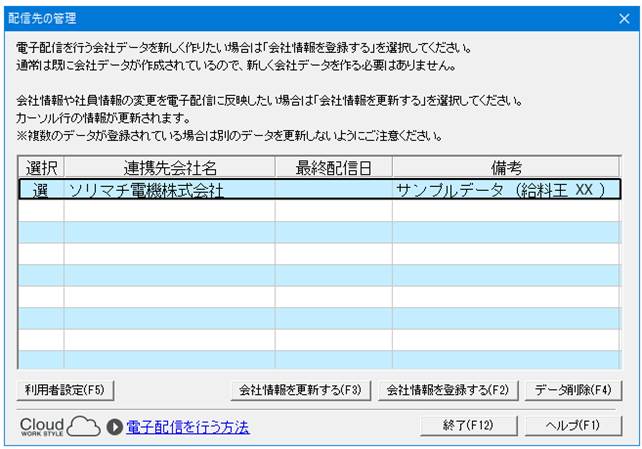This screenshot has width=642, height=449.
Task: Click the データ削除(F4) button
Action: click(573, 390)
